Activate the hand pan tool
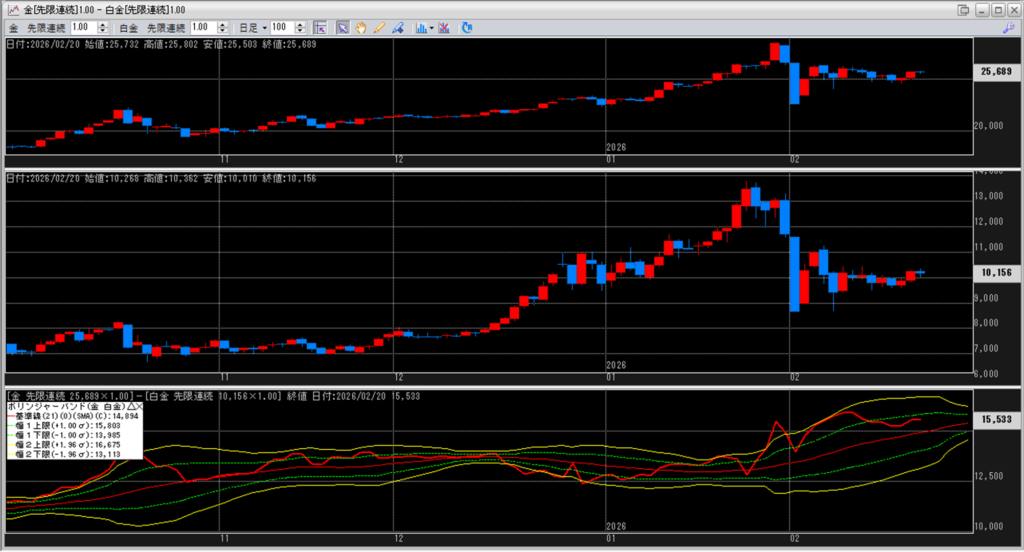 click(361, 27)
